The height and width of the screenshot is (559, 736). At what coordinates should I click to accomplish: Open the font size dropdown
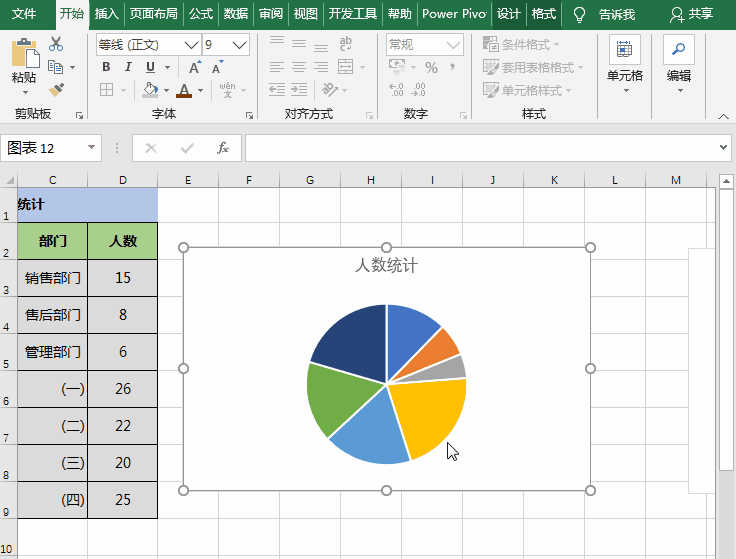click(x=239, y=45)
